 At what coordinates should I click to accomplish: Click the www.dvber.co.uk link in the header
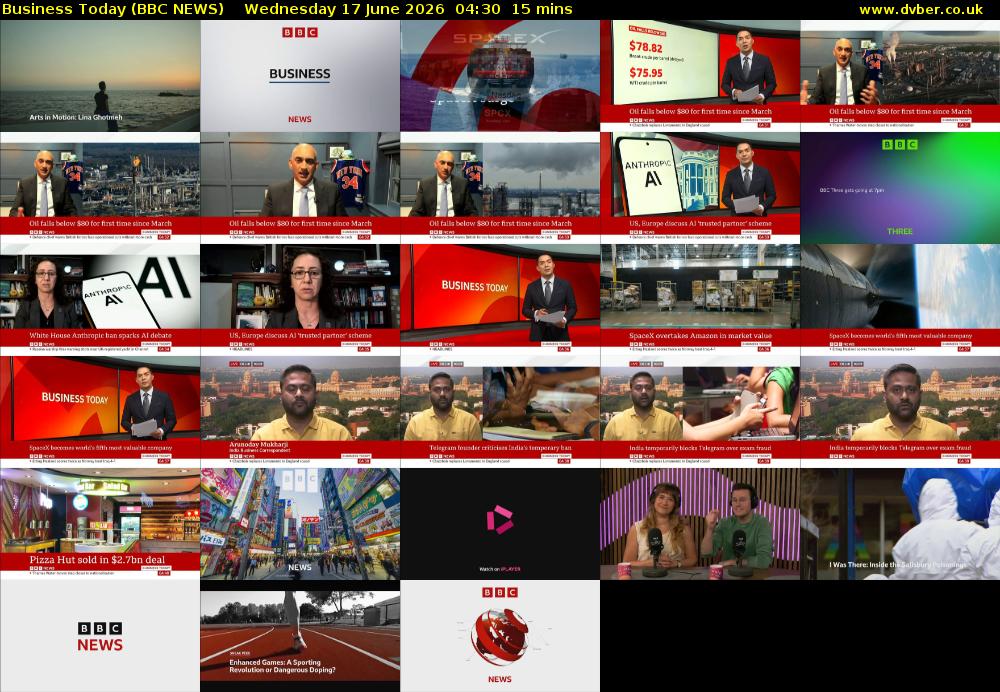[x=921, y=10]
